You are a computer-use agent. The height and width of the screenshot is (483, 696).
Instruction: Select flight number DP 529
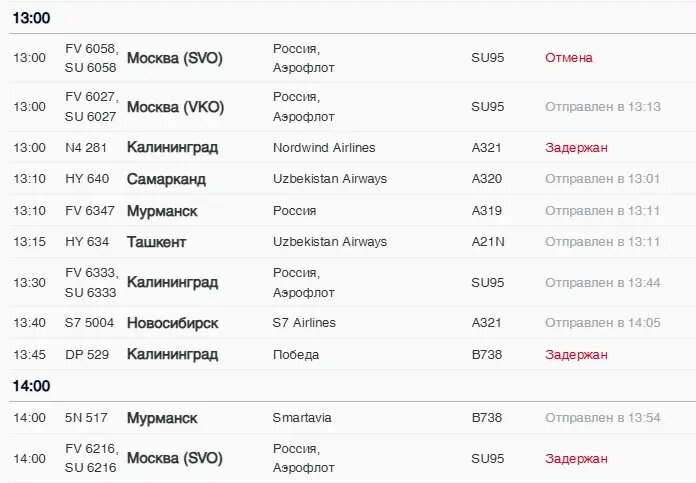coord(87,355)
